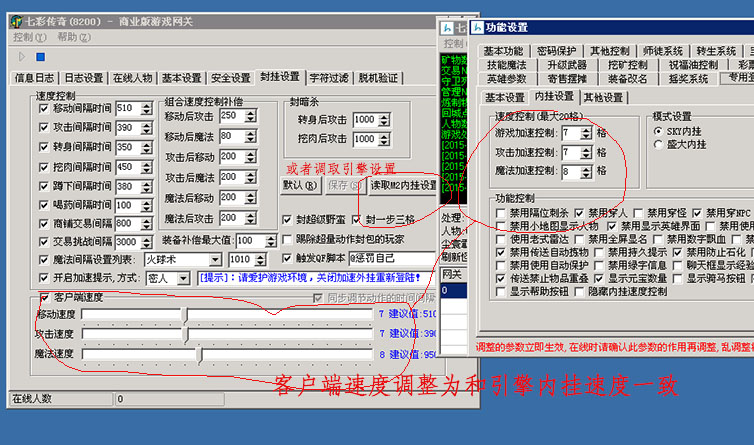Click the 默认 button

(299, 185)
